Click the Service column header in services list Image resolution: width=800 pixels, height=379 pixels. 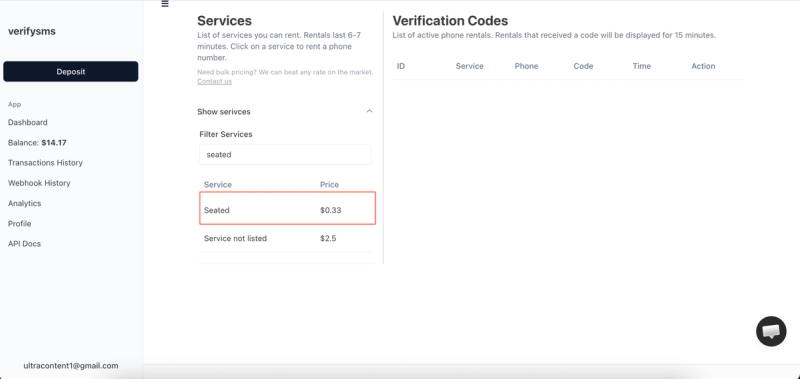point(218,185)
